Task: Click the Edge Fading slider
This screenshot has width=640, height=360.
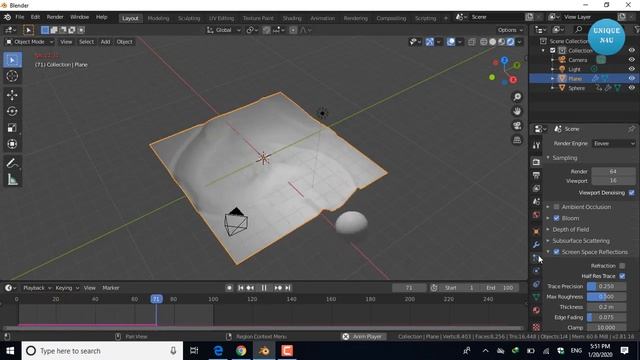Action: 606,317
